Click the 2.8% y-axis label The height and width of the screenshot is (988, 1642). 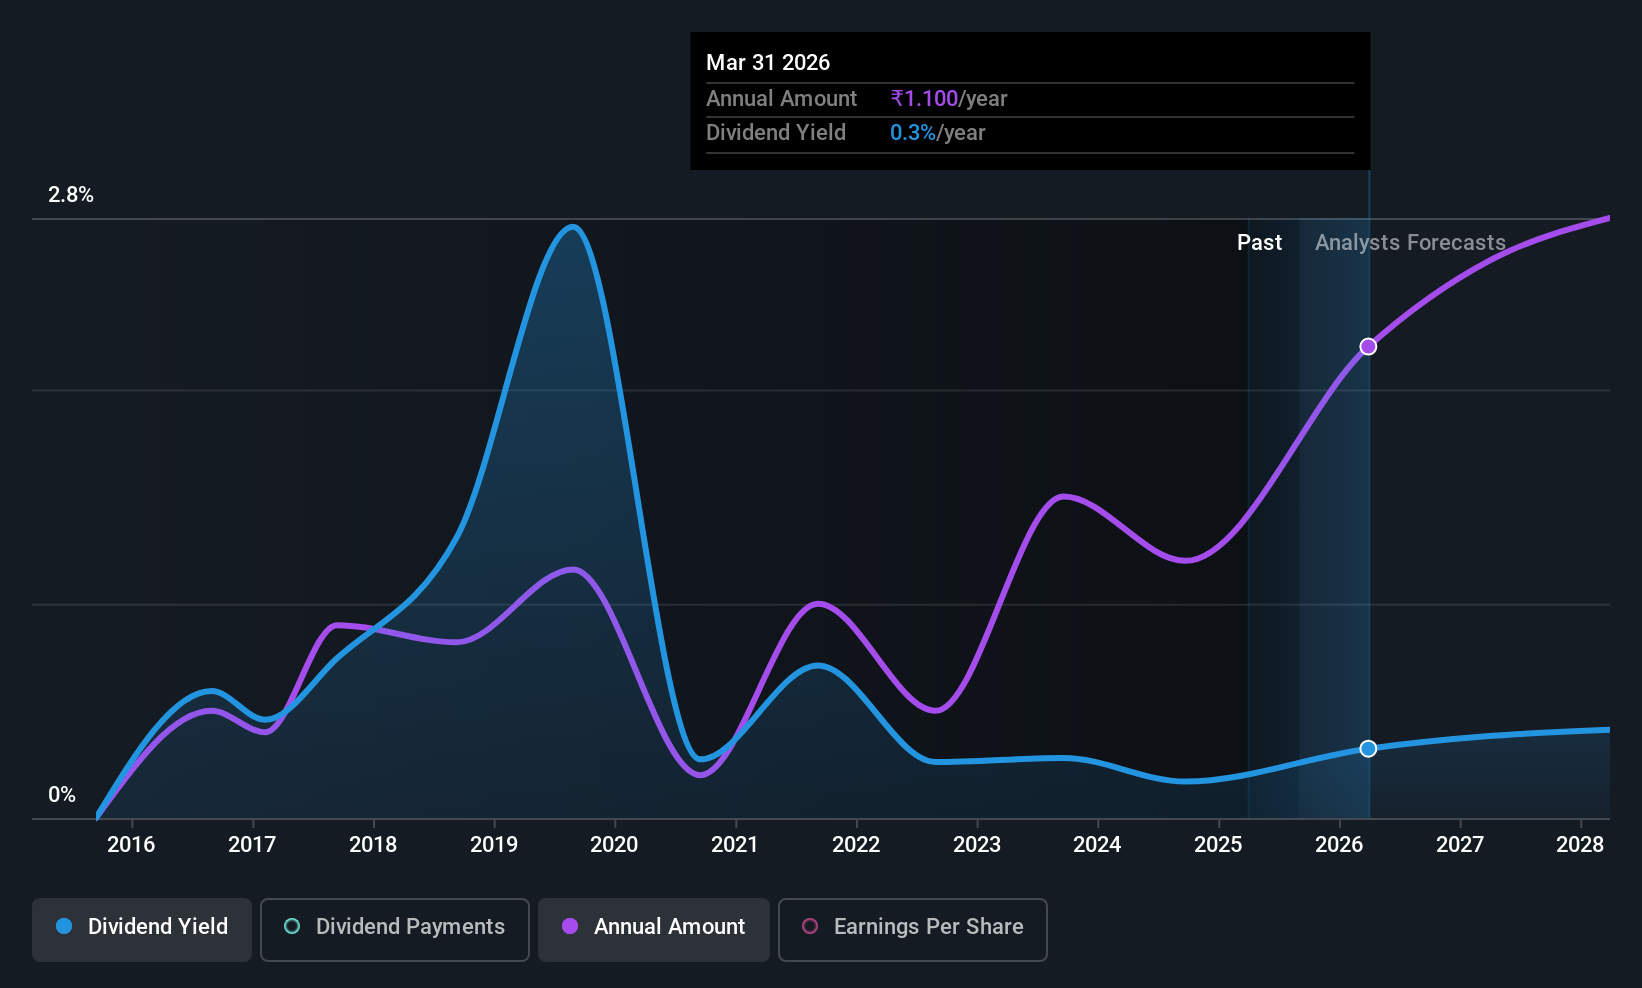click(x=71, y=195)
